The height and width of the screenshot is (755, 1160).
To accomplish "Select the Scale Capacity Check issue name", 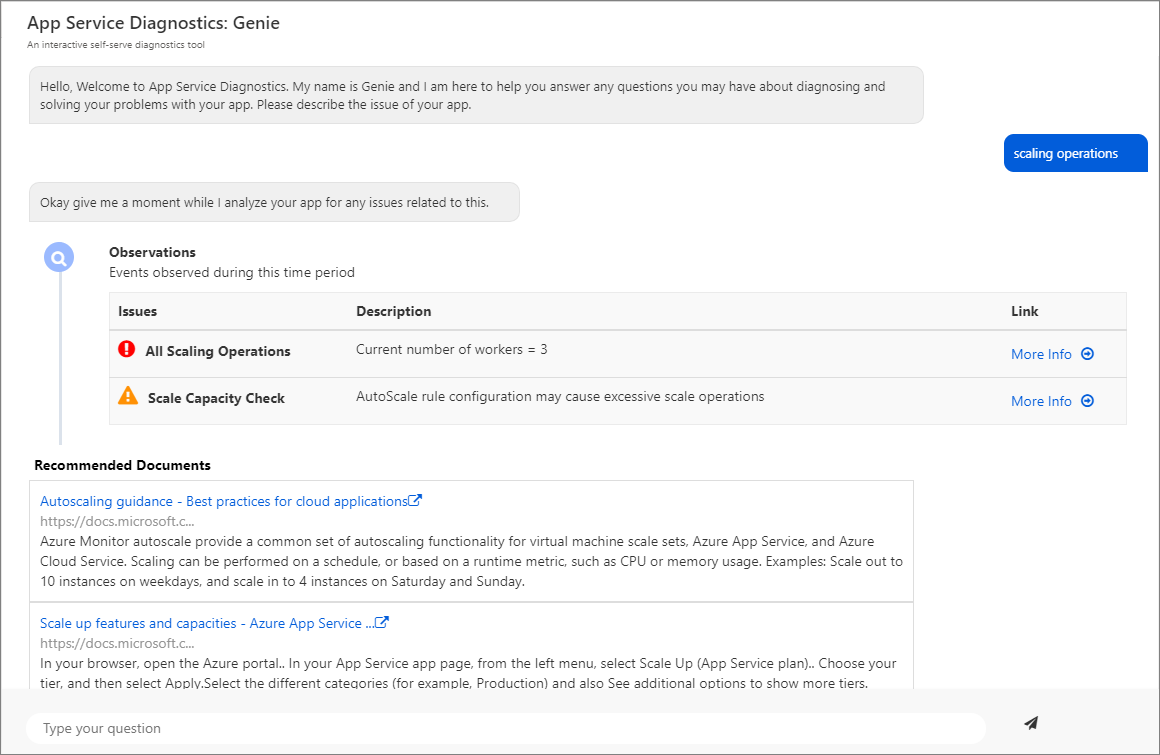I will tap(216, 398).
